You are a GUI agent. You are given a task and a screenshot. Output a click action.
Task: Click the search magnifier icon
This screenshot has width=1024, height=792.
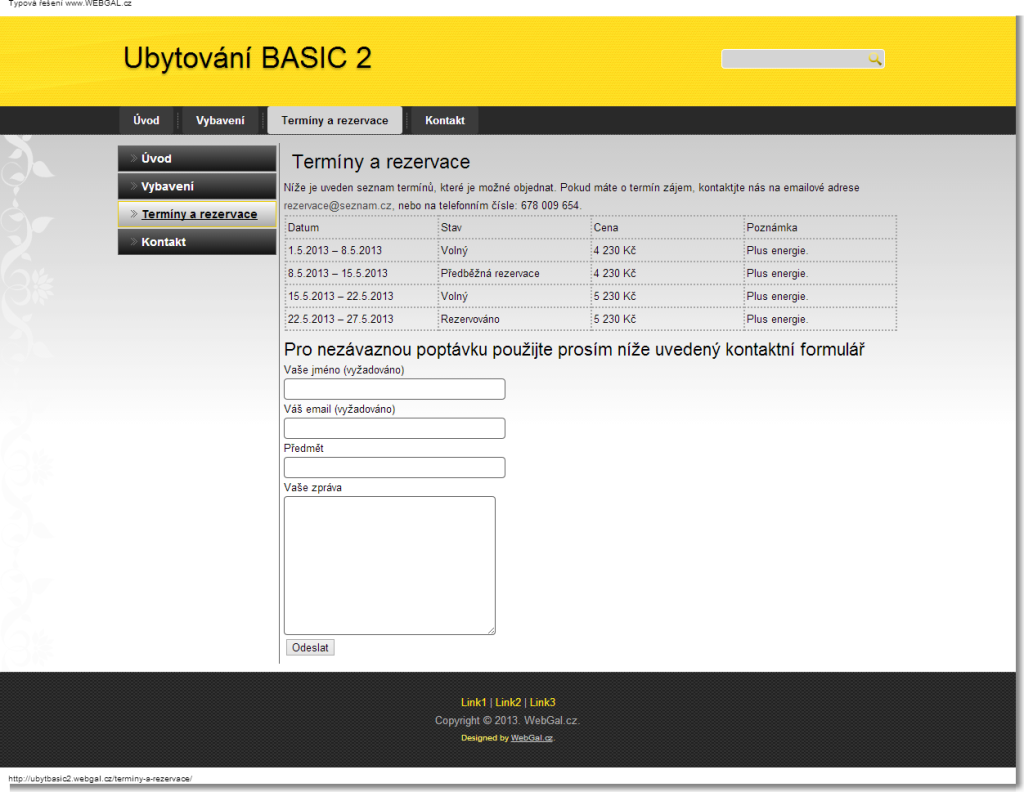[874, 59]
